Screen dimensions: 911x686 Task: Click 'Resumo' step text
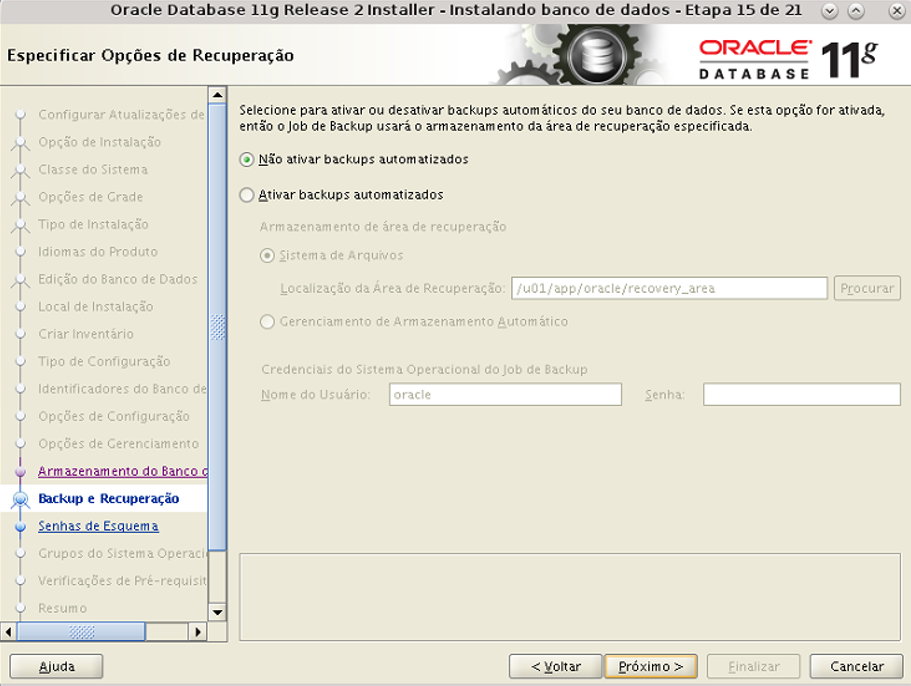[63, 608]
